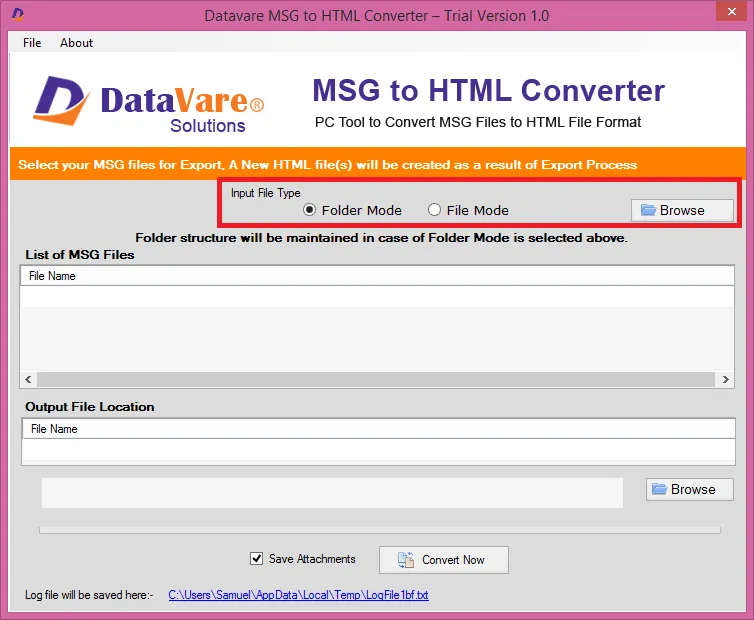The width and height of the screenshot is (754, 620).
Task: Click the empty first row of MSG list
Action: [377, 296]
